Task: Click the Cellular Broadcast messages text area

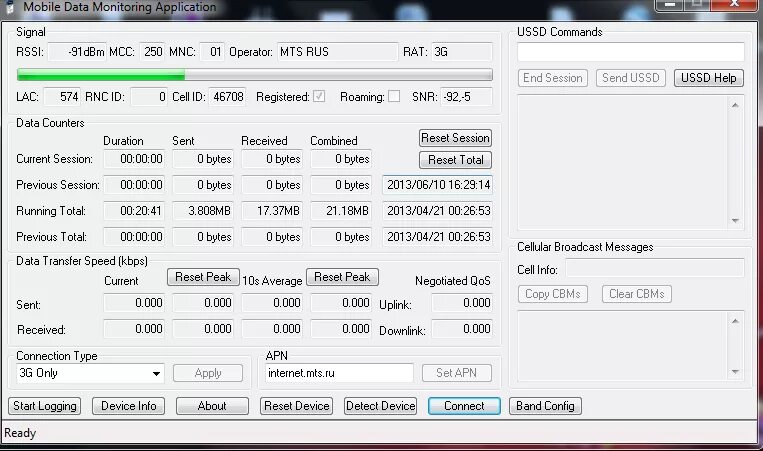Action: pyautogui.click(x=623, y=346)
